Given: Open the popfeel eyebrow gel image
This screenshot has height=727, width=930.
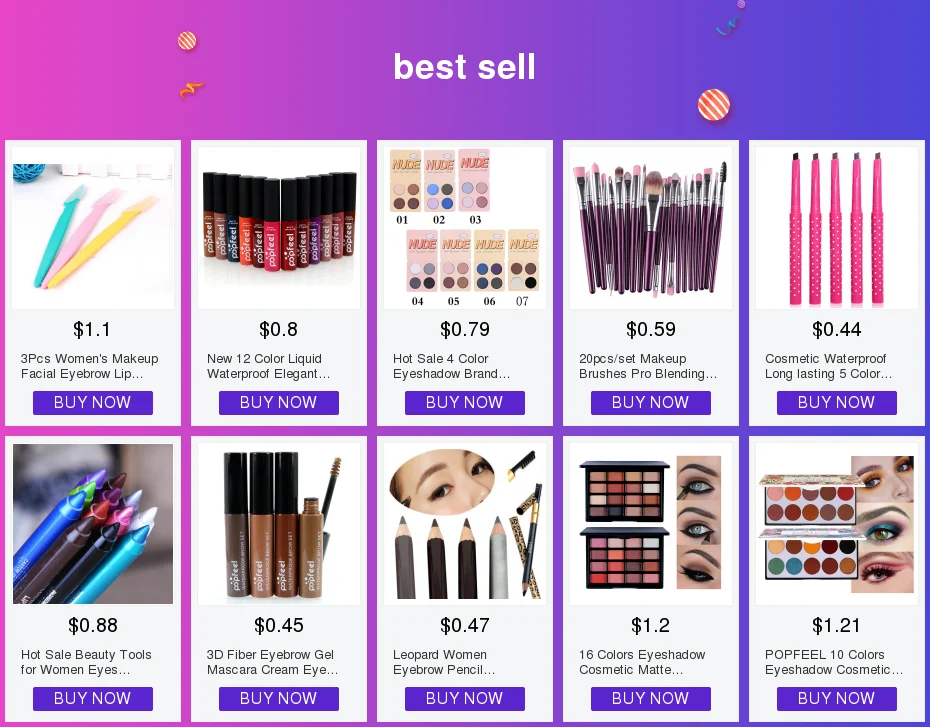Looking at the screenshot, I should coord(279,524).
